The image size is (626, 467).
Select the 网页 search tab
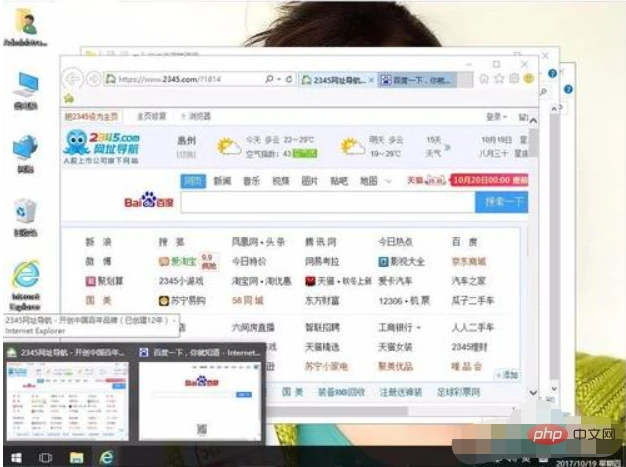[x=193, y=181]
